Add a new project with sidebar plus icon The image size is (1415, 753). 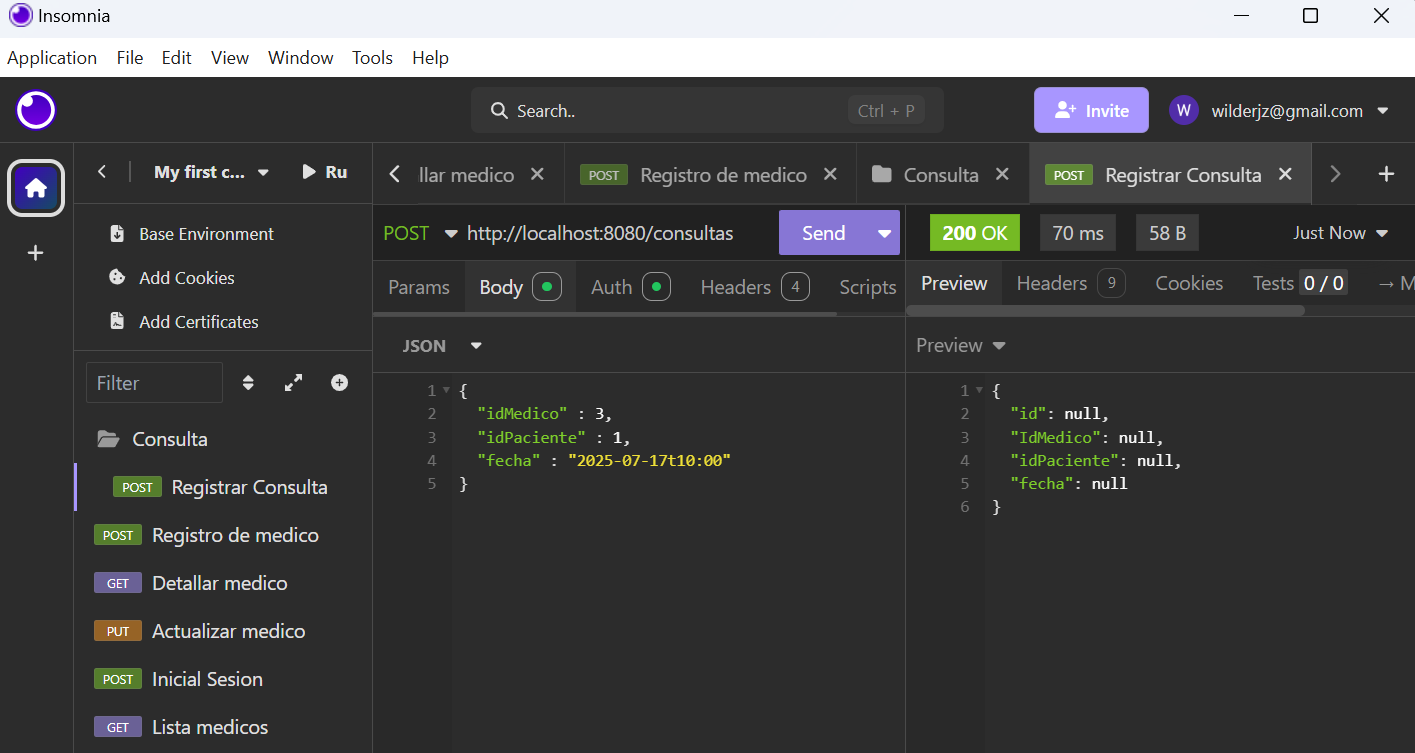(36, 253)
